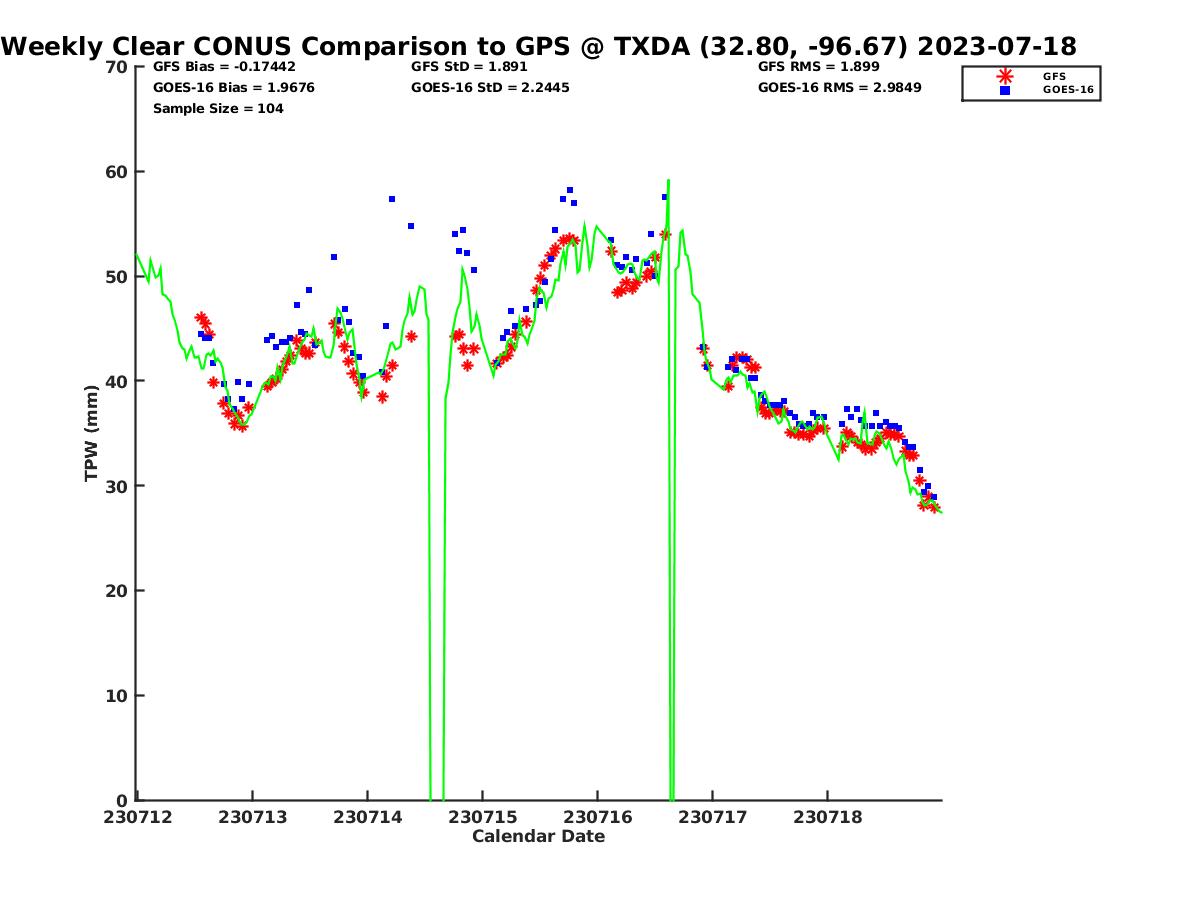Image resolution: width=1200 pixels, height=900 pixels.
Task: Click the red GFS asterisk legend marker
Action: click(x=1005, y=76)
